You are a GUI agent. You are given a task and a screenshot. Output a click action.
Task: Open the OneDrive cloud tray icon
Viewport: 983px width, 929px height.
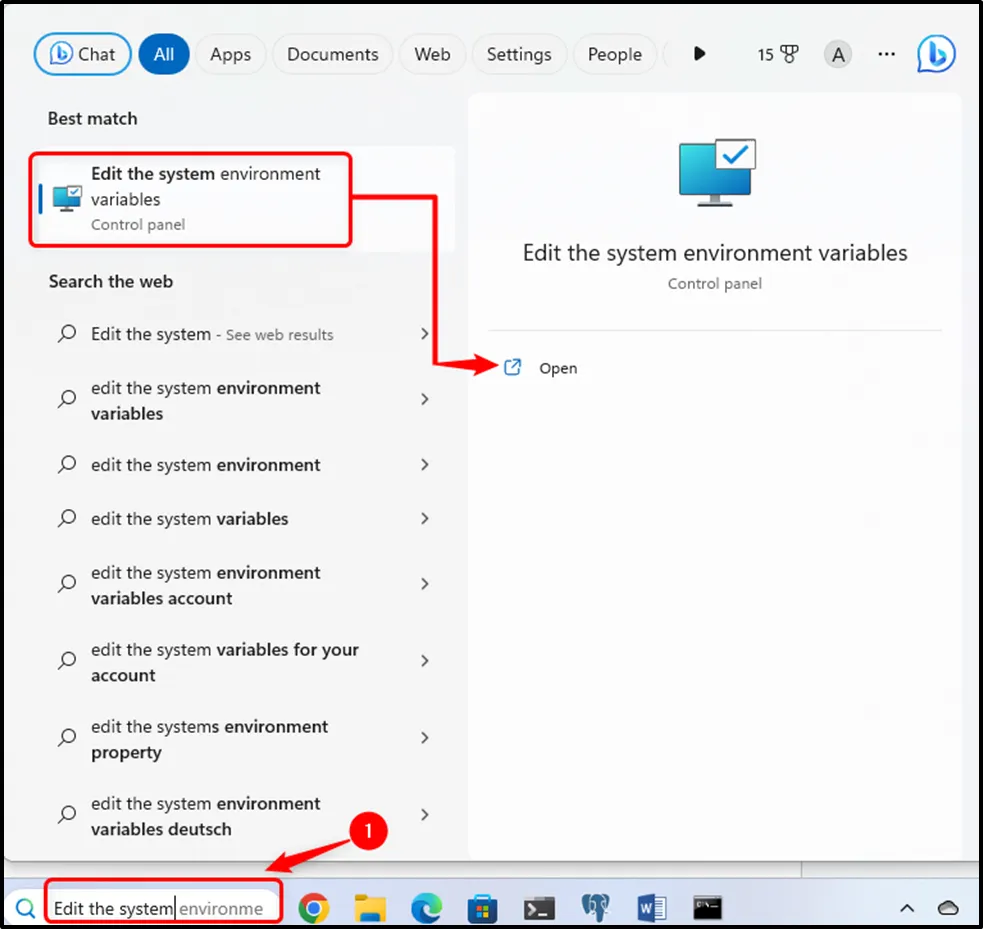click(x=948, y=908)
